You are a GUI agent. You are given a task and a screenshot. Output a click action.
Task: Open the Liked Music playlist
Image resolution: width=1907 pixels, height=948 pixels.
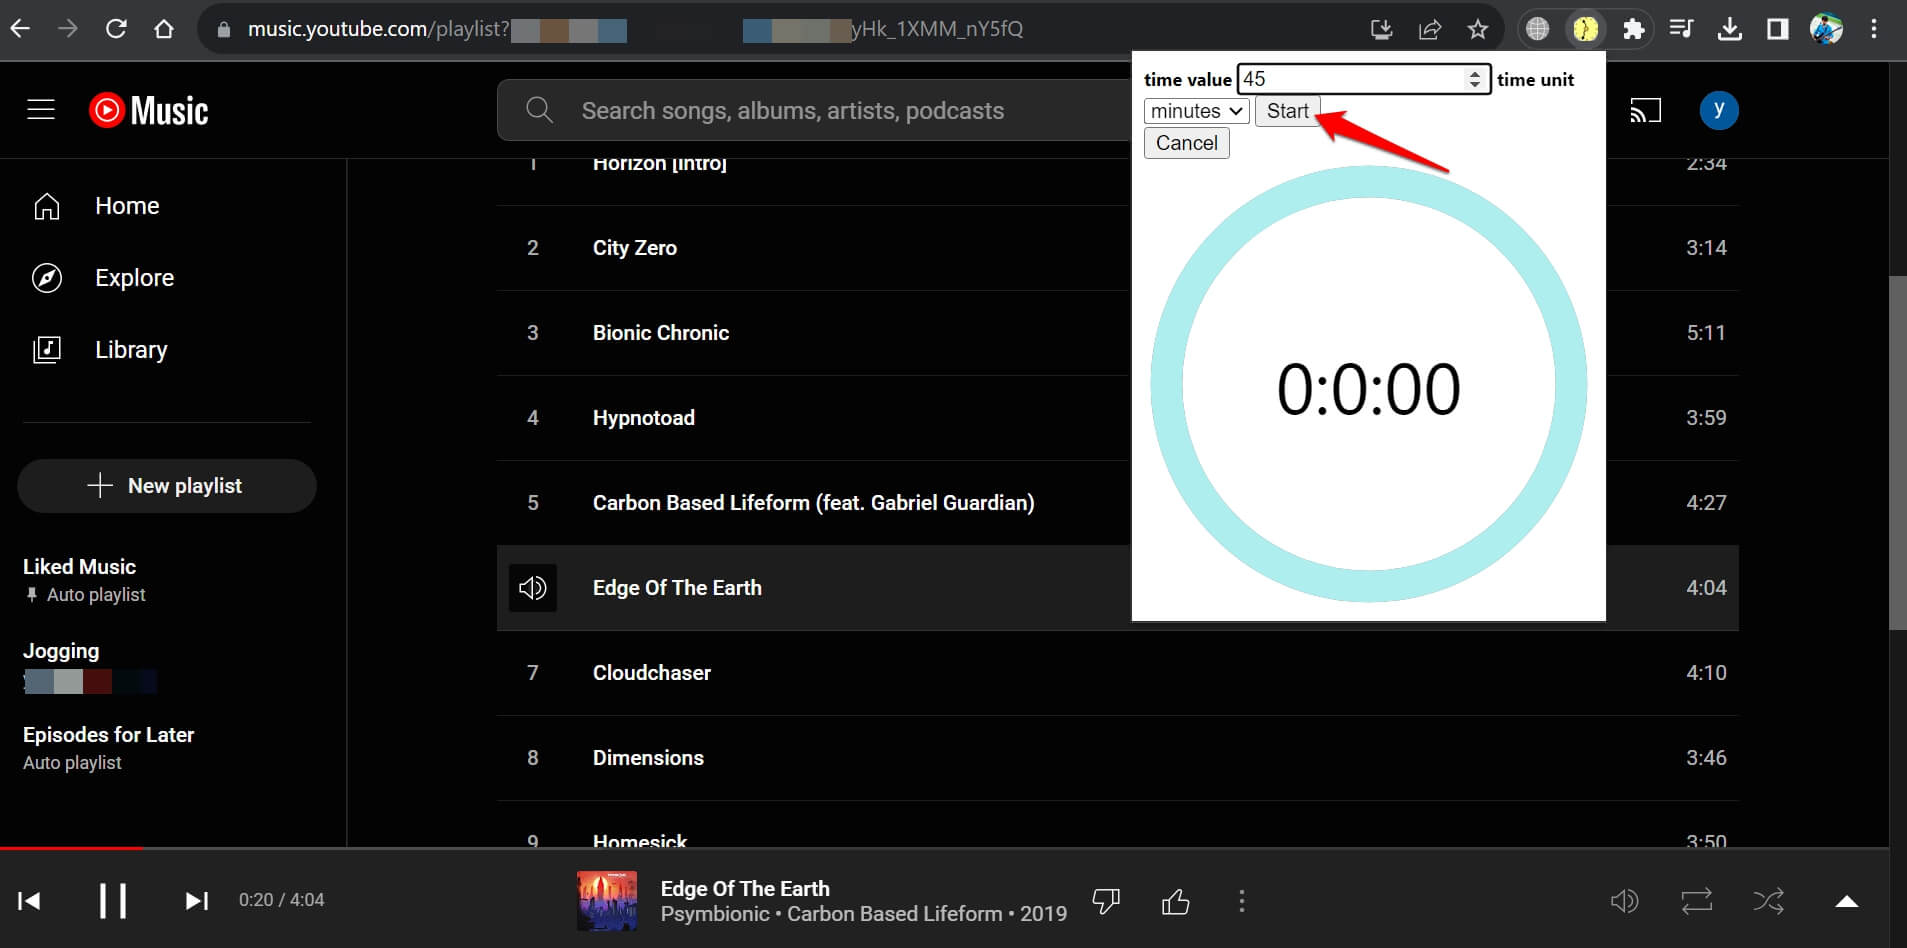pos(80,567)
